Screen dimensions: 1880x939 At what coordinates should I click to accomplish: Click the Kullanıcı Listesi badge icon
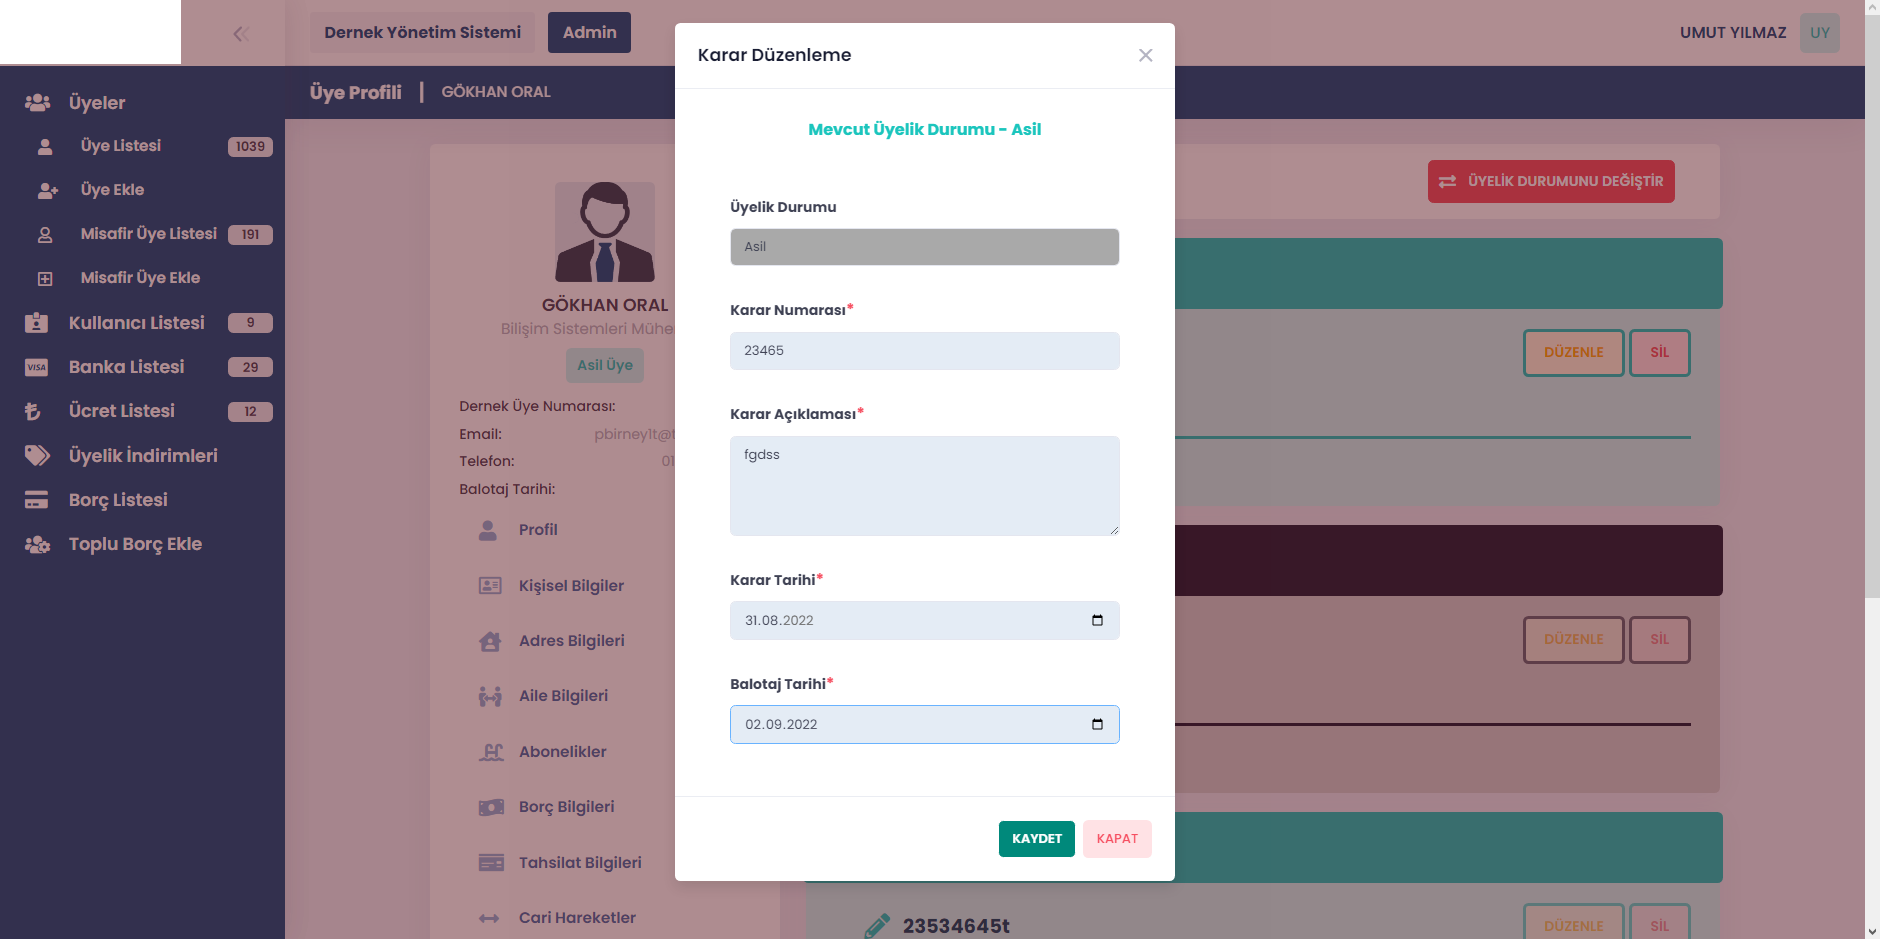37,323
